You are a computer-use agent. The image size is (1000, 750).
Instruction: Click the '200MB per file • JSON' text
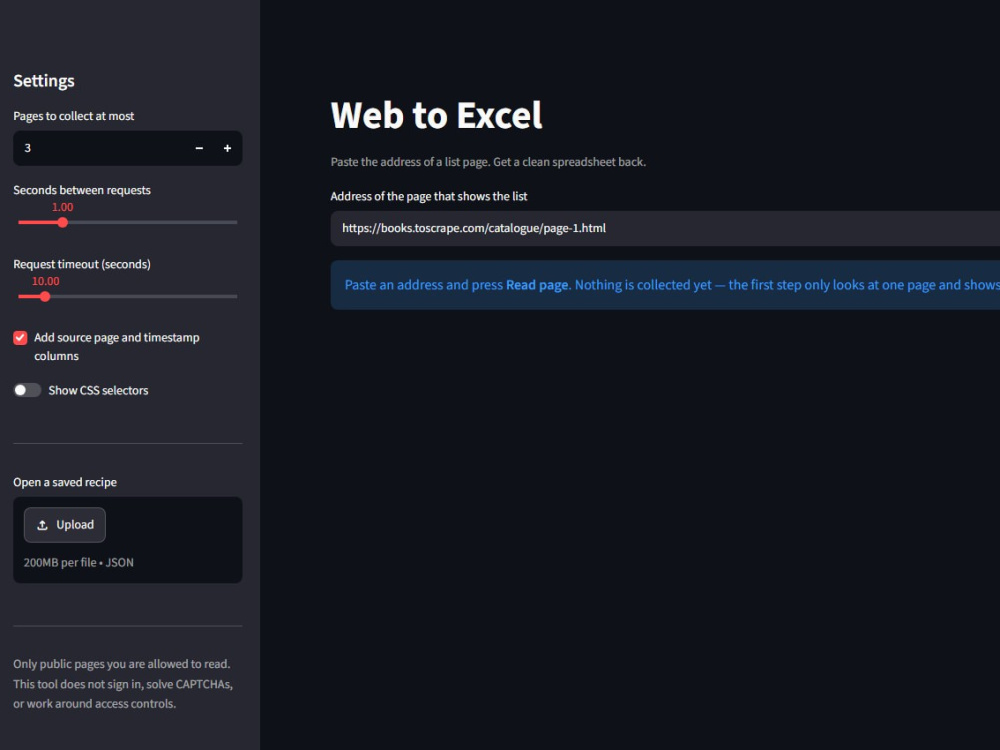[78, 562]
